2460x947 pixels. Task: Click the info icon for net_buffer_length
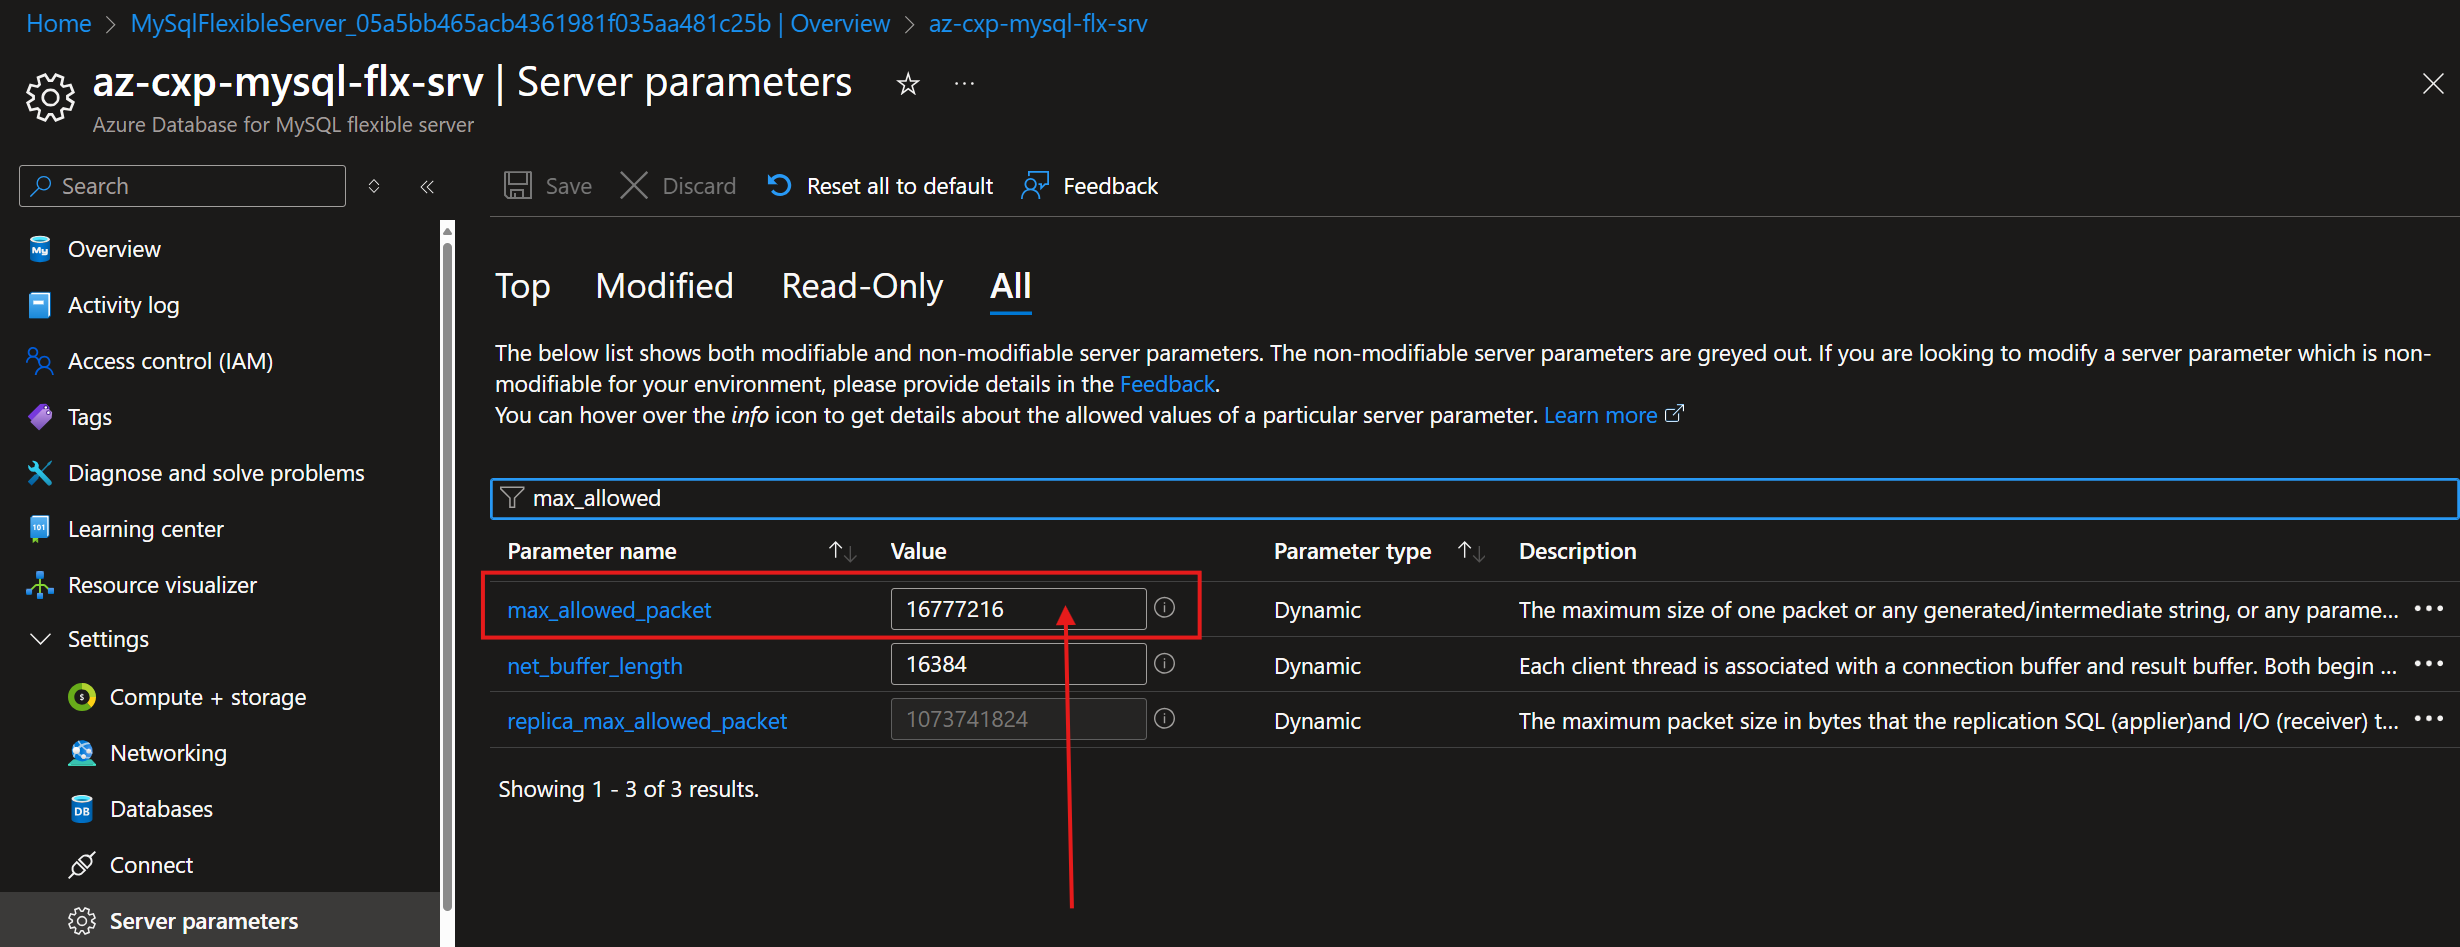point(1165,664)
